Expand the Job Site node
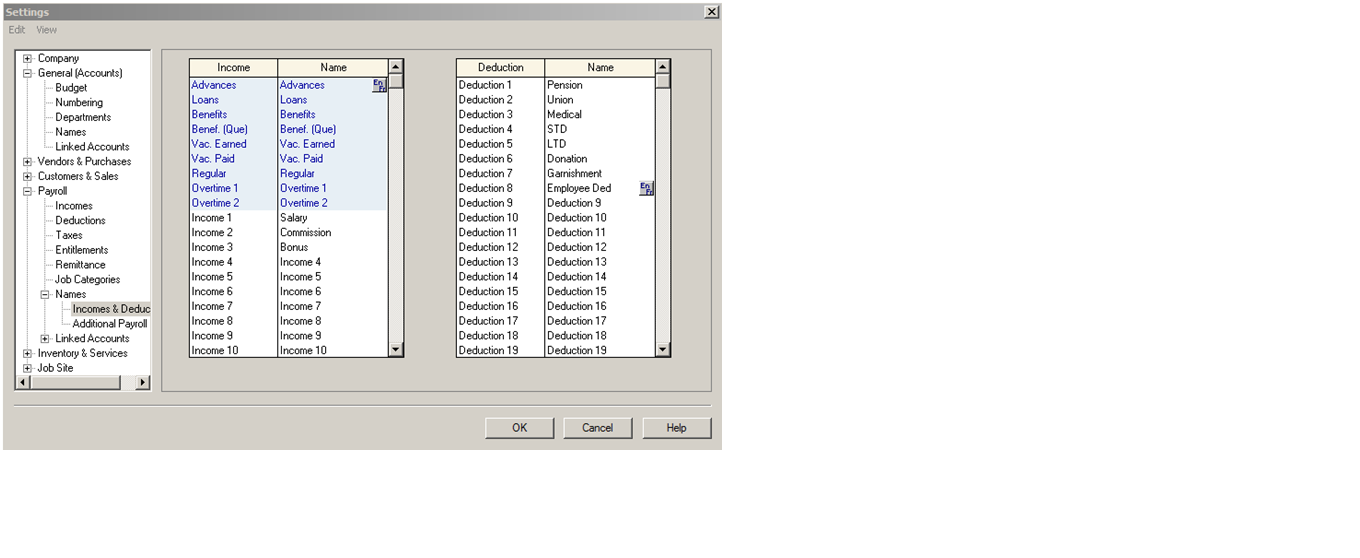The height and width of the screenshot is (558, 1360). click(28, 368)
